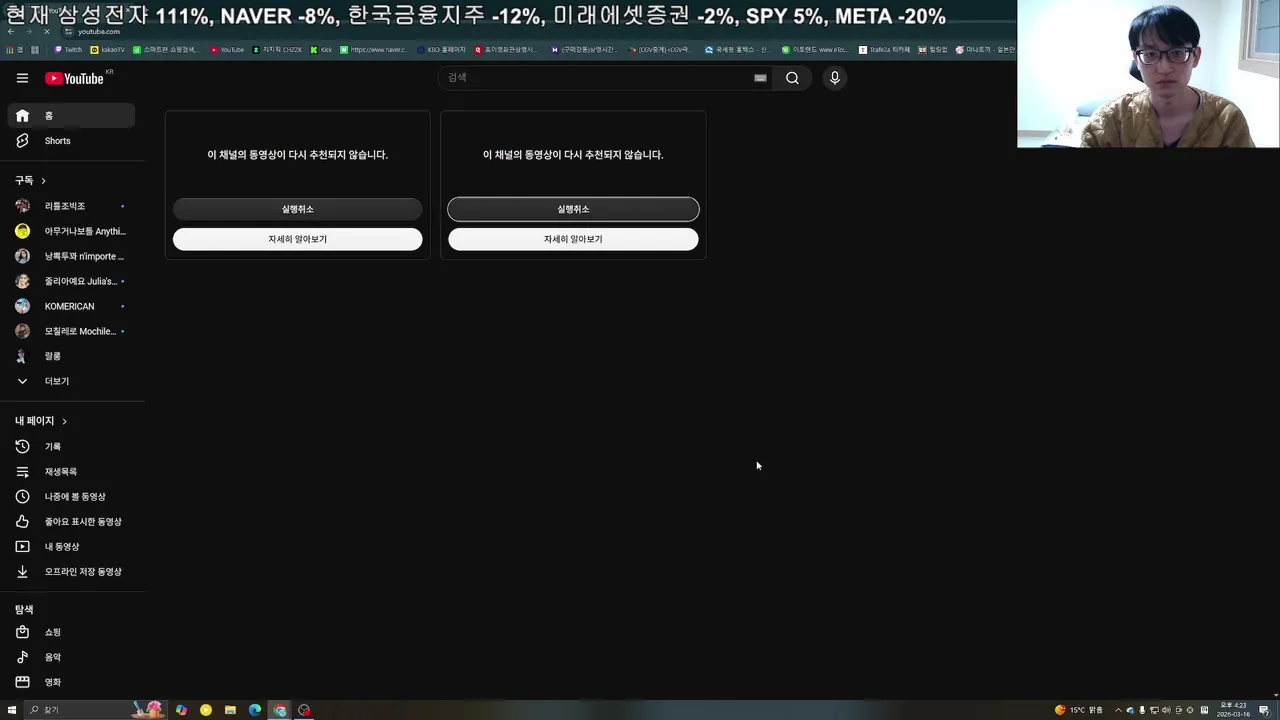Click 실행취소 in the left card
Screen dimensions: 1280x720
pyautogui.click(x=298, y=209)
